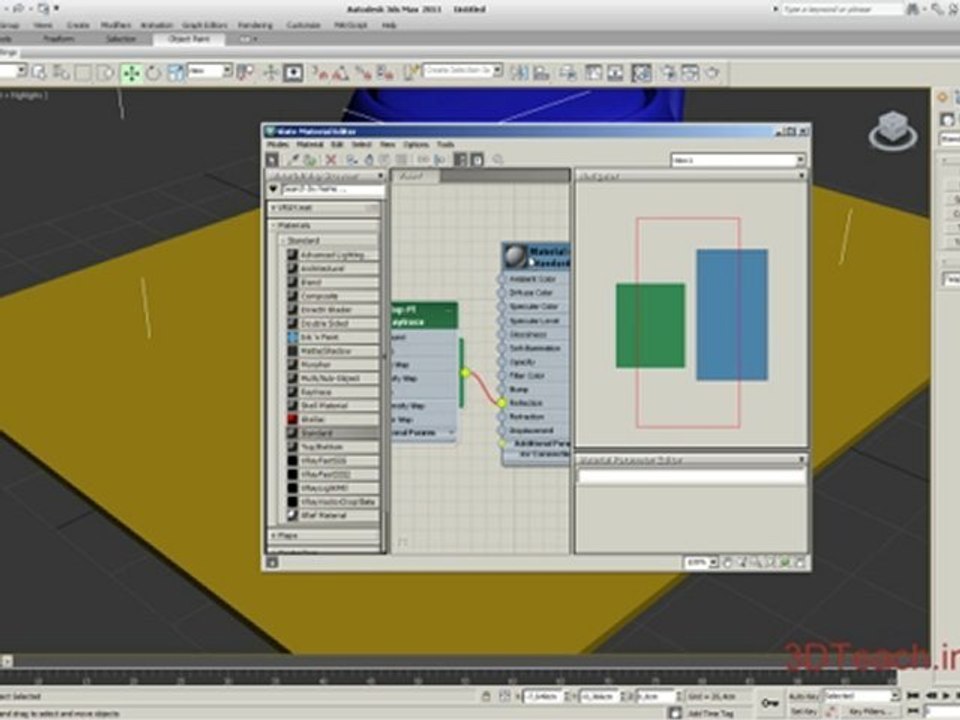Open the Options menu in Slate editor
Viewport: 960px width, 720px height.
click(416, 144)
